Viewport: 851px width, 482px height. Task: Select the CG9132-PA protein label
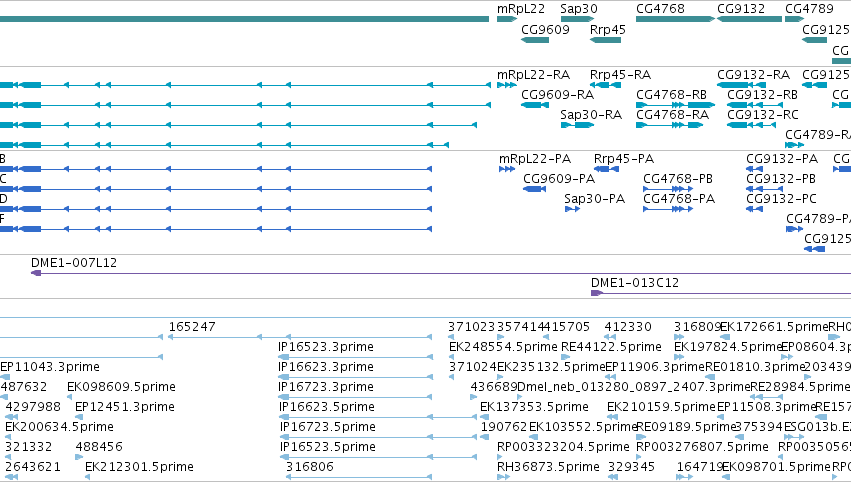point(782,159)
